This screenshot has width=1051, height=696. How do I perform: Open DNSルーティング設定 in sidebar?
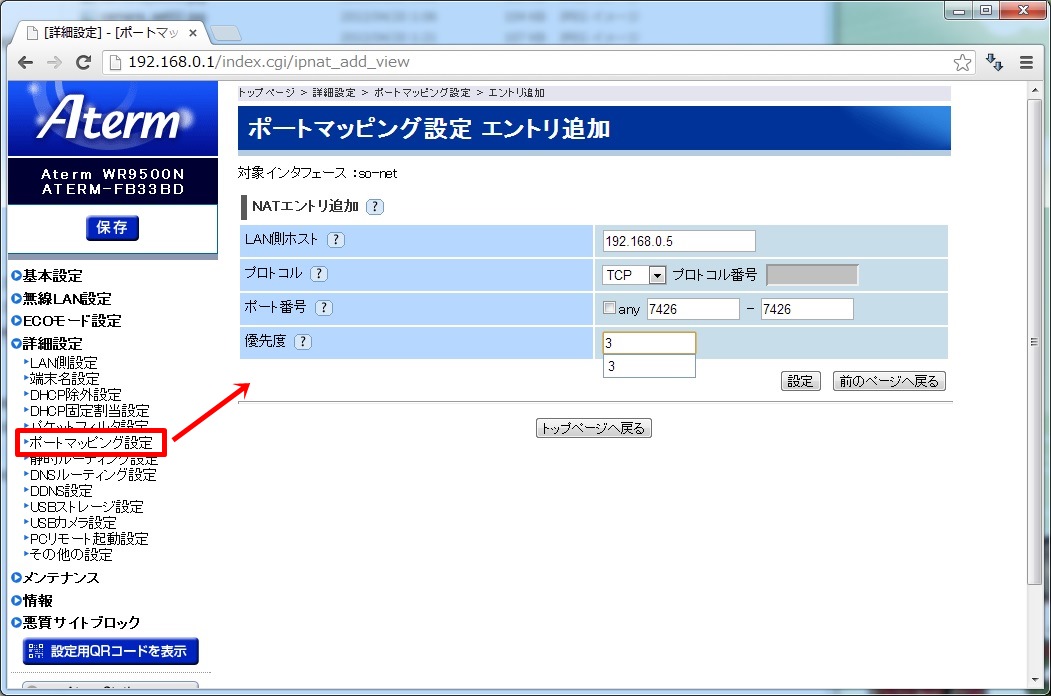coord(92,475)
